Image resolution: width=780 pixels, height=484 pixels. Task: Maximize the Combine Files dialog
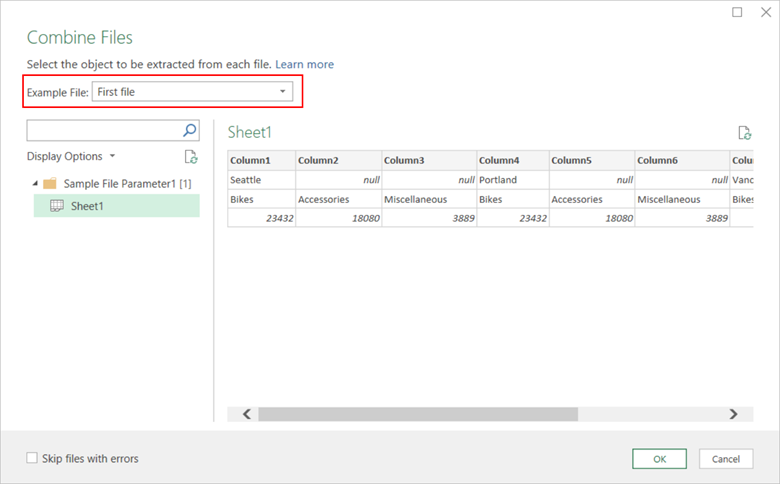tap(737, 12)
